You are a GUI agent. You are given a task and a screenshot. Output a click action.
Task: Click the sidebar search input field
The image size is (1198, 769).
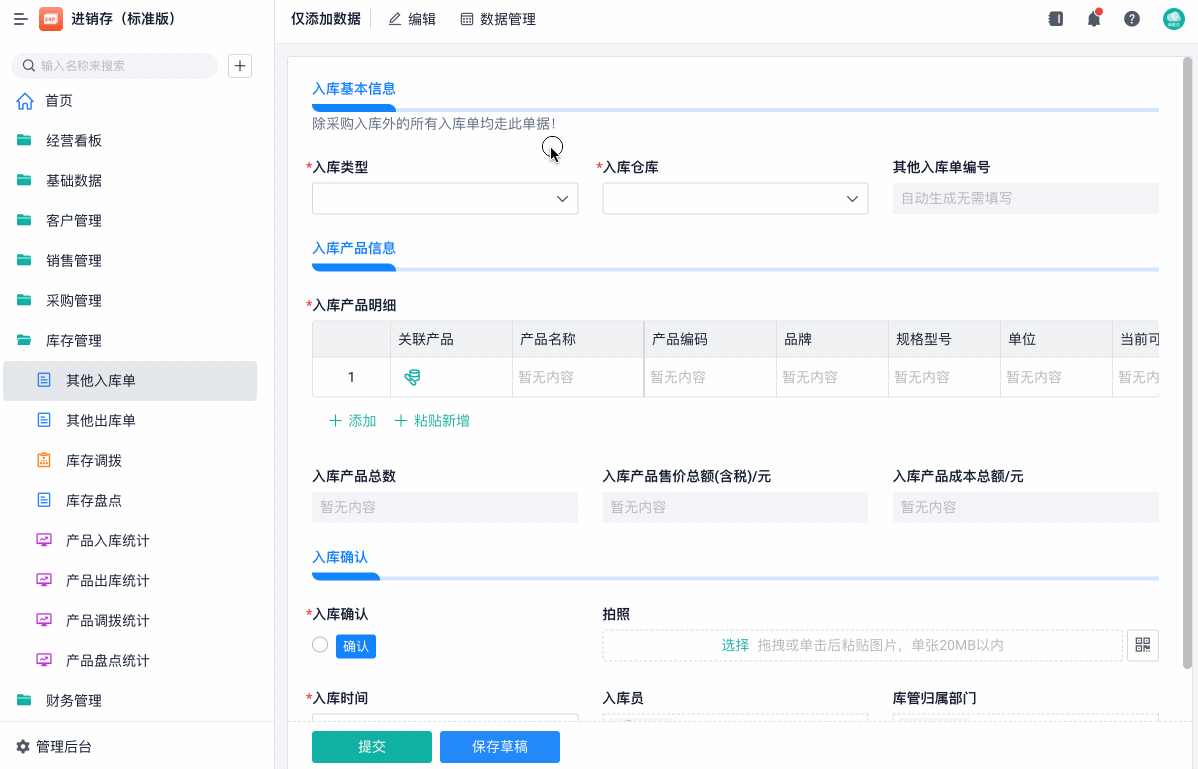click(120, 66)
